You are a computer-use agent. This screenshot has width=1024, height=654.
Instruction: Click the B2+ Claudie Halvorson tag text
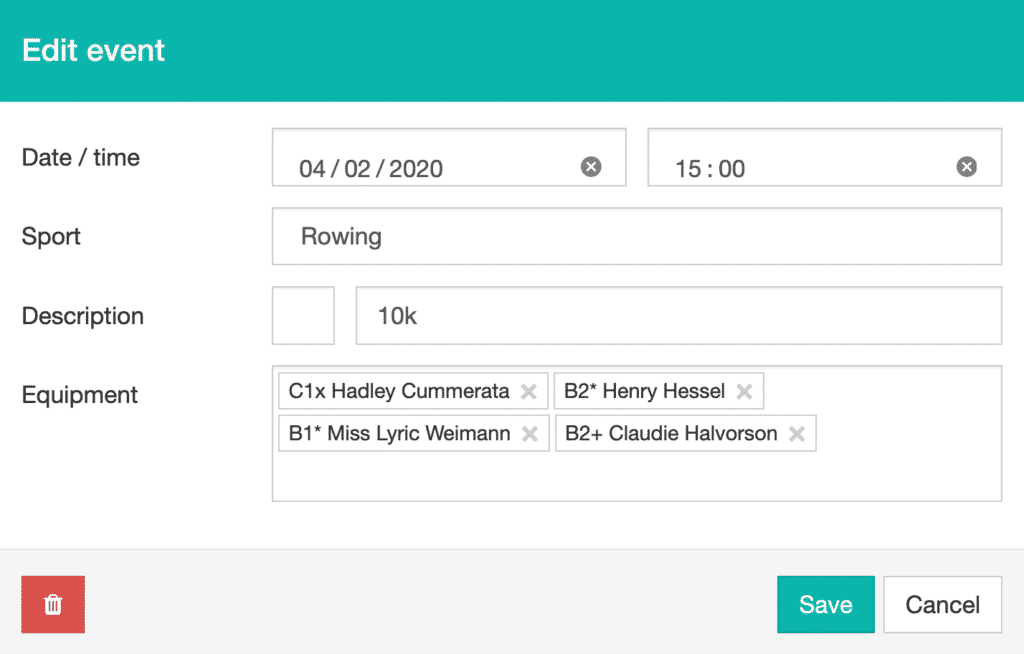671,434
